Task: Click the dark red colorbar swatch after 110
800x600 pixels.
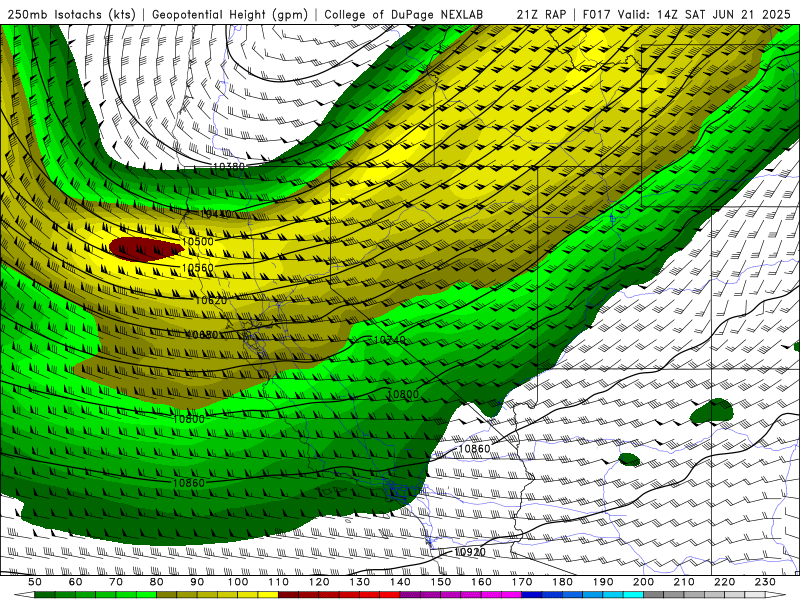Action: 289,595
